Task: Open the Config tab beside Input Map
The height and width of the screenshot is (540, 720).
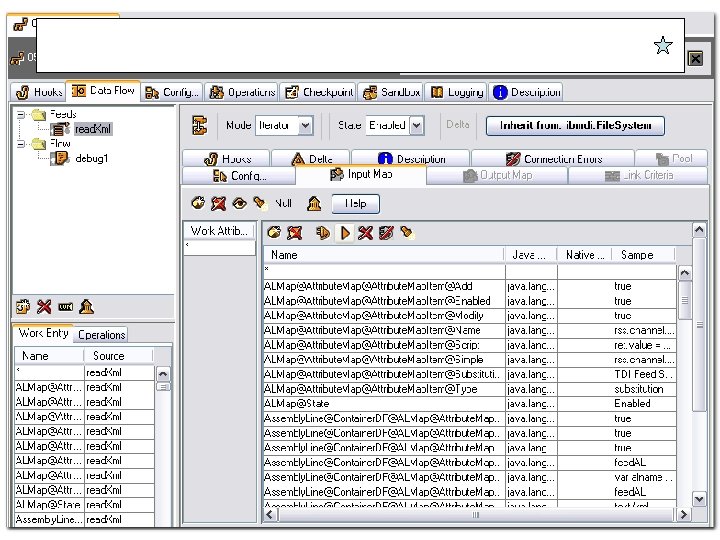Action: (239, 176)
